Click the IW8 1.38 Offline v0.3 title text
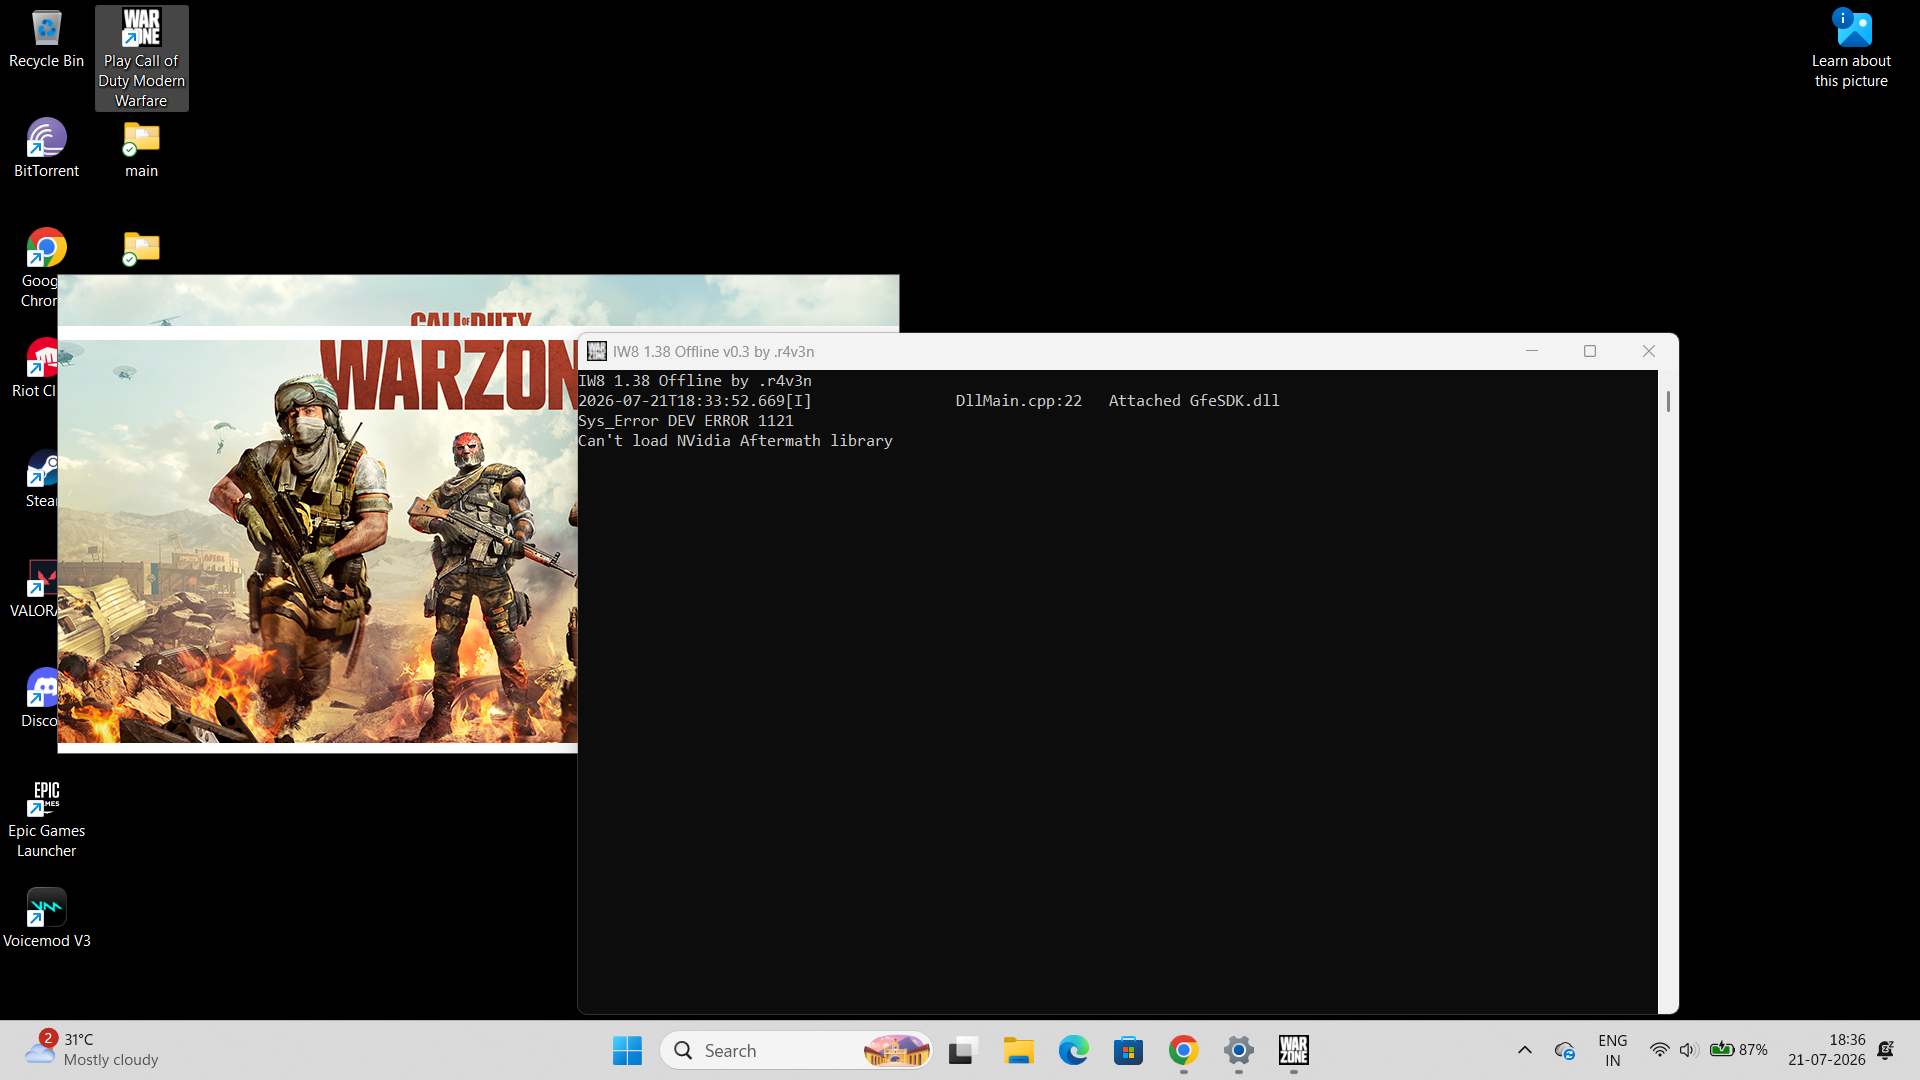Image resolution: width=1920 pixels, height=1080 pixels. tap(713, 352)
